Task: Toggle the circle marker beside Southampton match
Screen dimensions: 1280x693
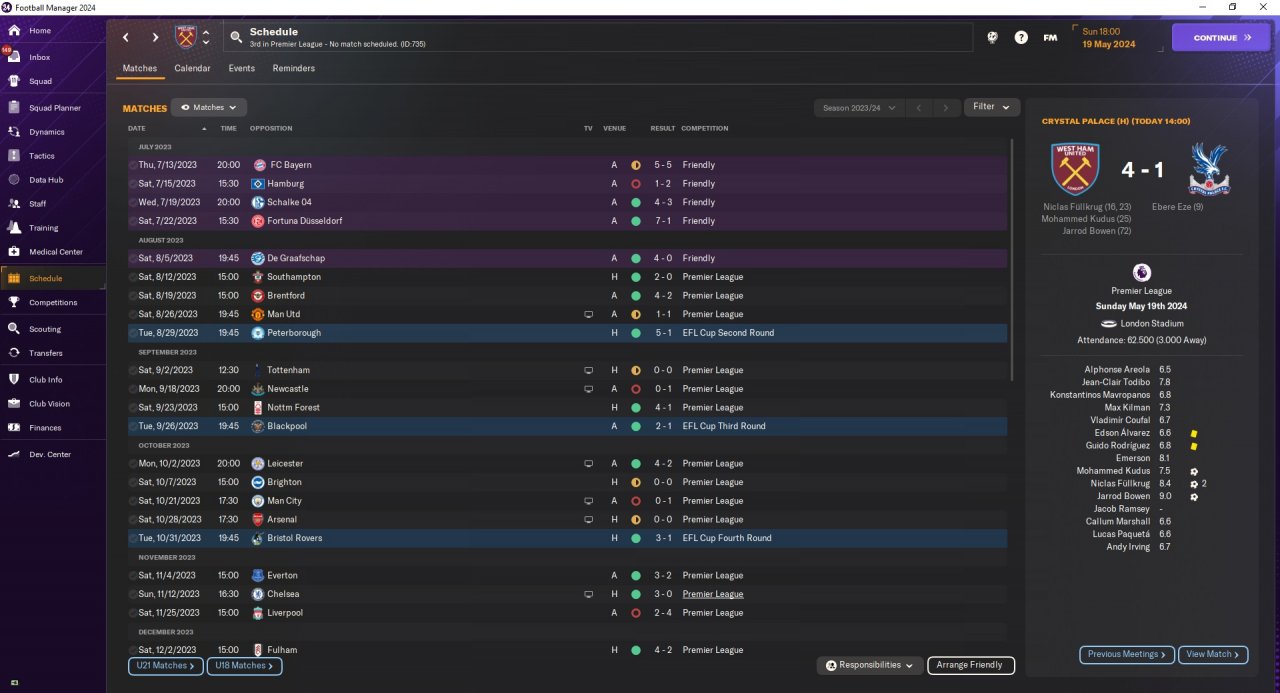Action: [133, 277]
